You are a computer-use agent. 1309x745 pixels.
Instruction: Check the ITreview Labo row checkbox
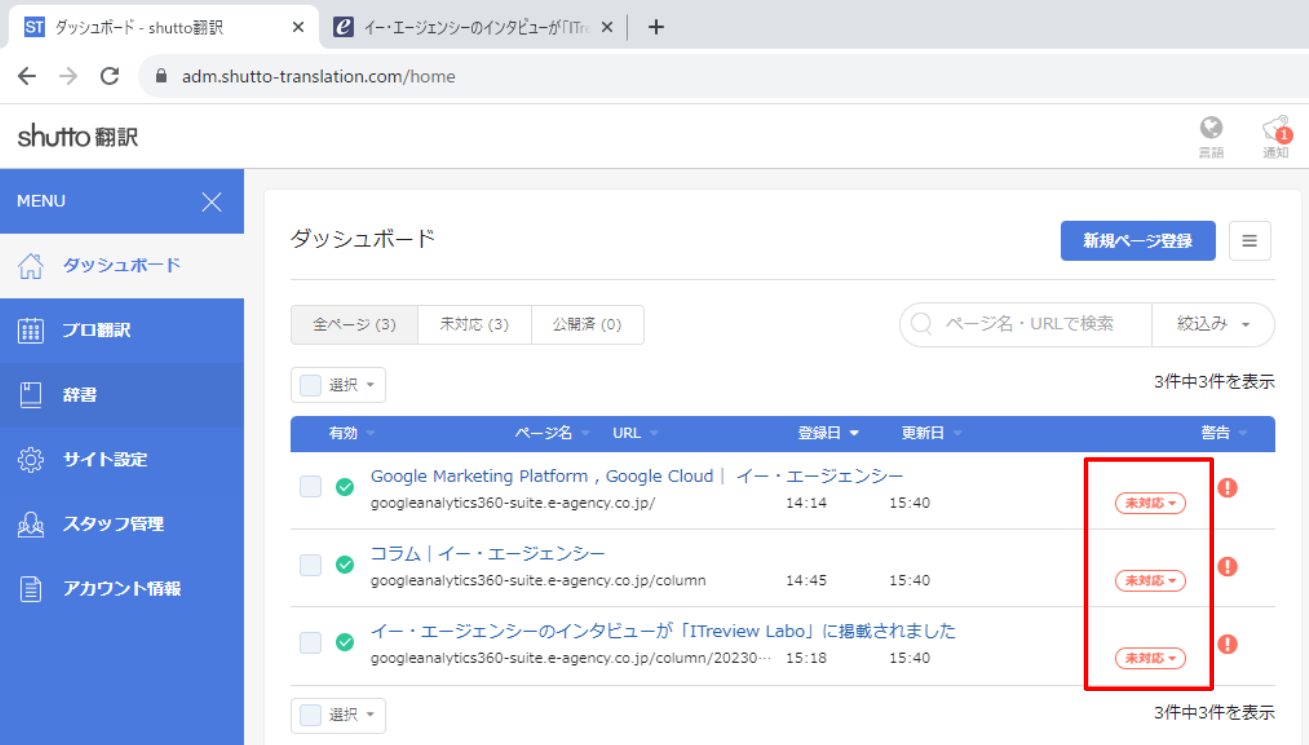pyautogui.click(x=311, y=643)
